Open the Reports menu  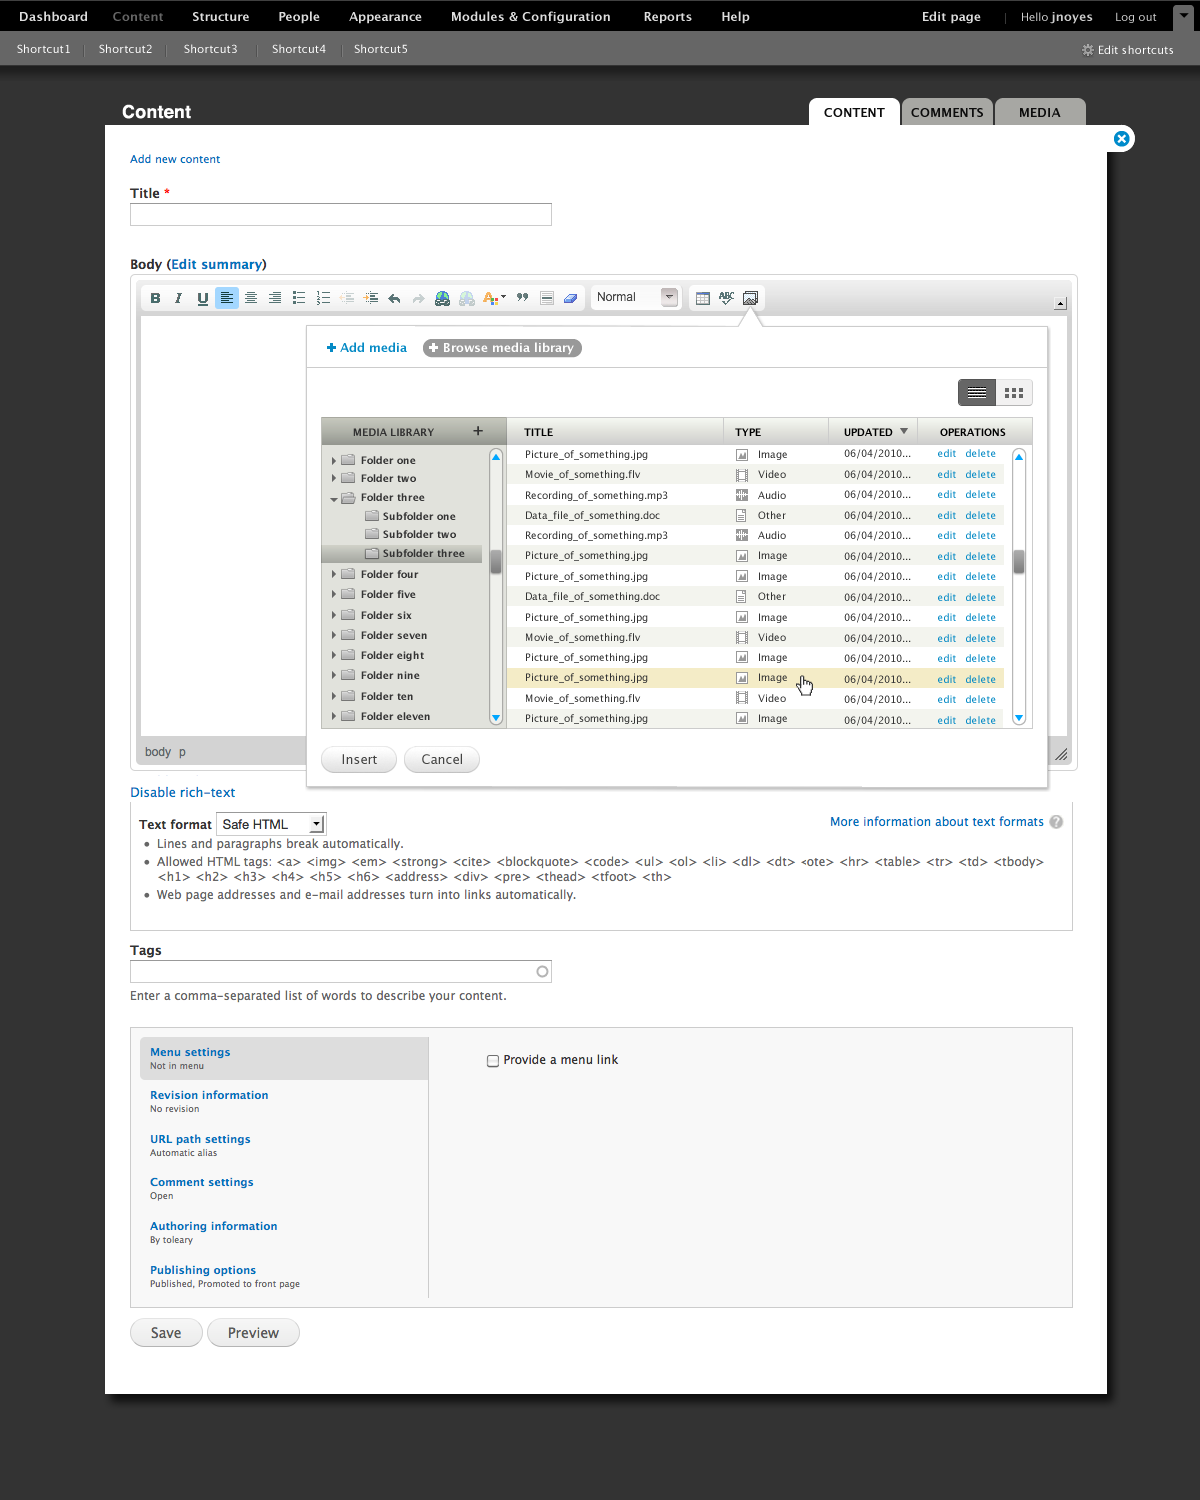click(667, 16)
